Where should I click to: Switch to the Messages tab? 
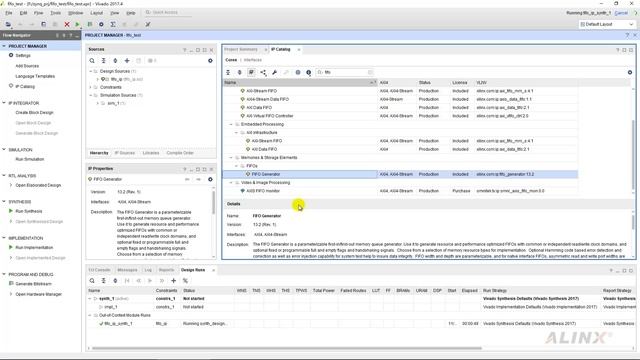click(x=127, y=270)
